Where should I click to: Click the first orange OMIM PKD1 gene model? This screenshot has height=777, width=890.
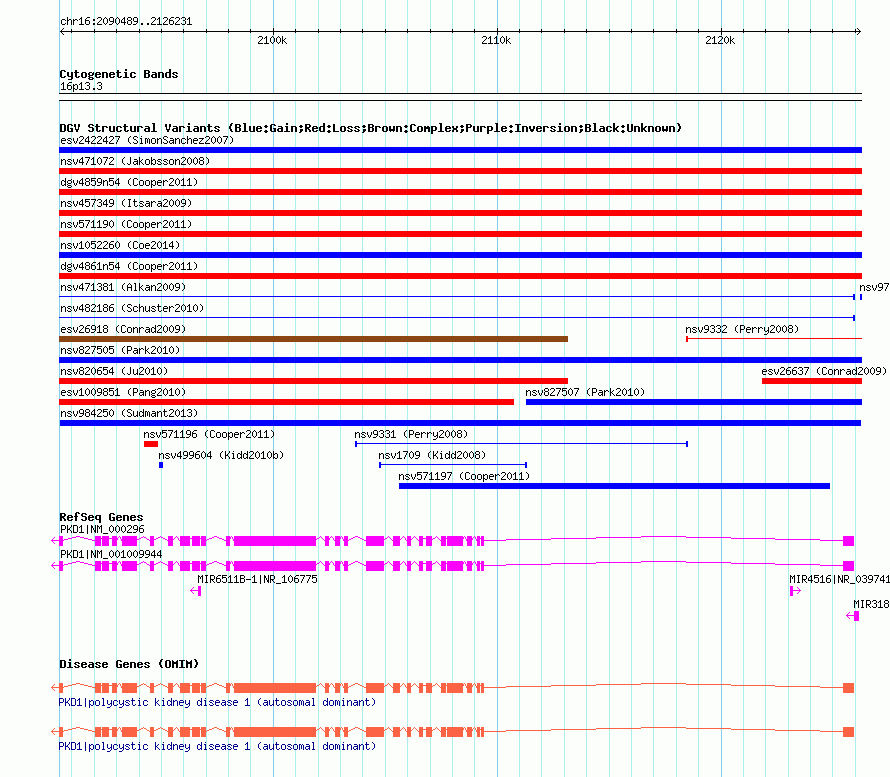(x=453, y=688)
